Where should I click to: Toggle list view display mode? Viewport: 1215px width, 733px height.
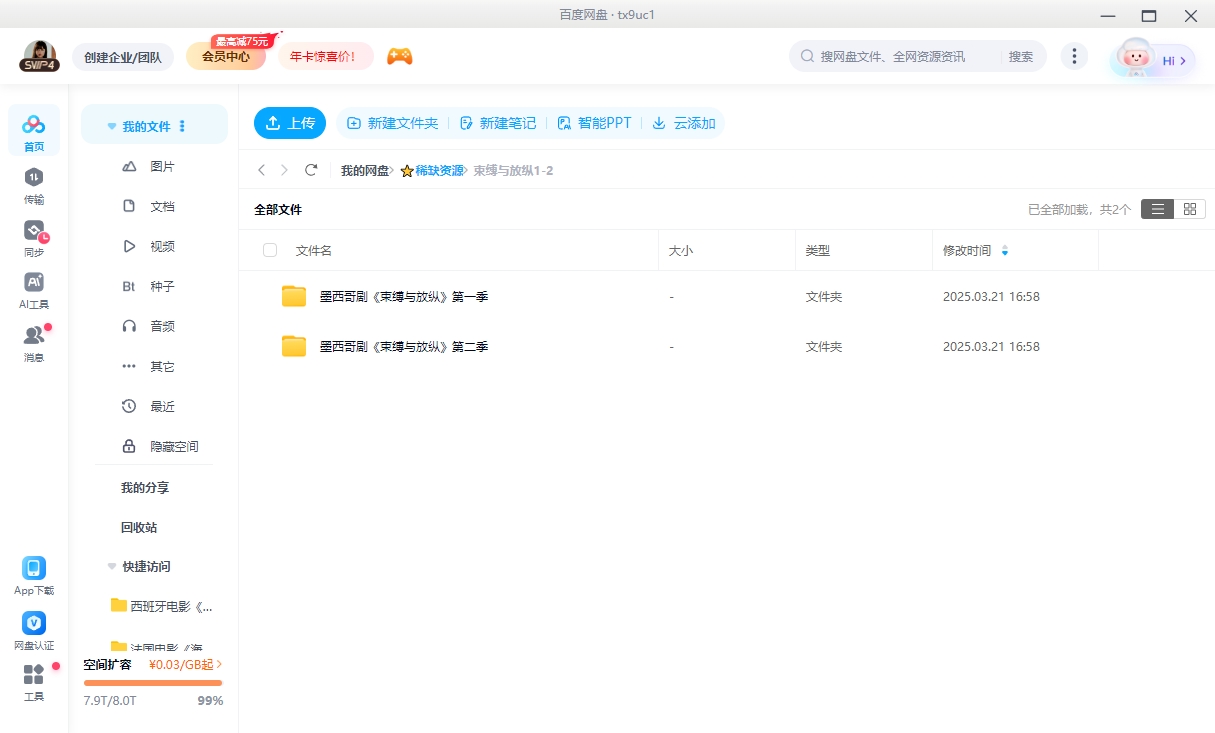tap(1158, 209)
